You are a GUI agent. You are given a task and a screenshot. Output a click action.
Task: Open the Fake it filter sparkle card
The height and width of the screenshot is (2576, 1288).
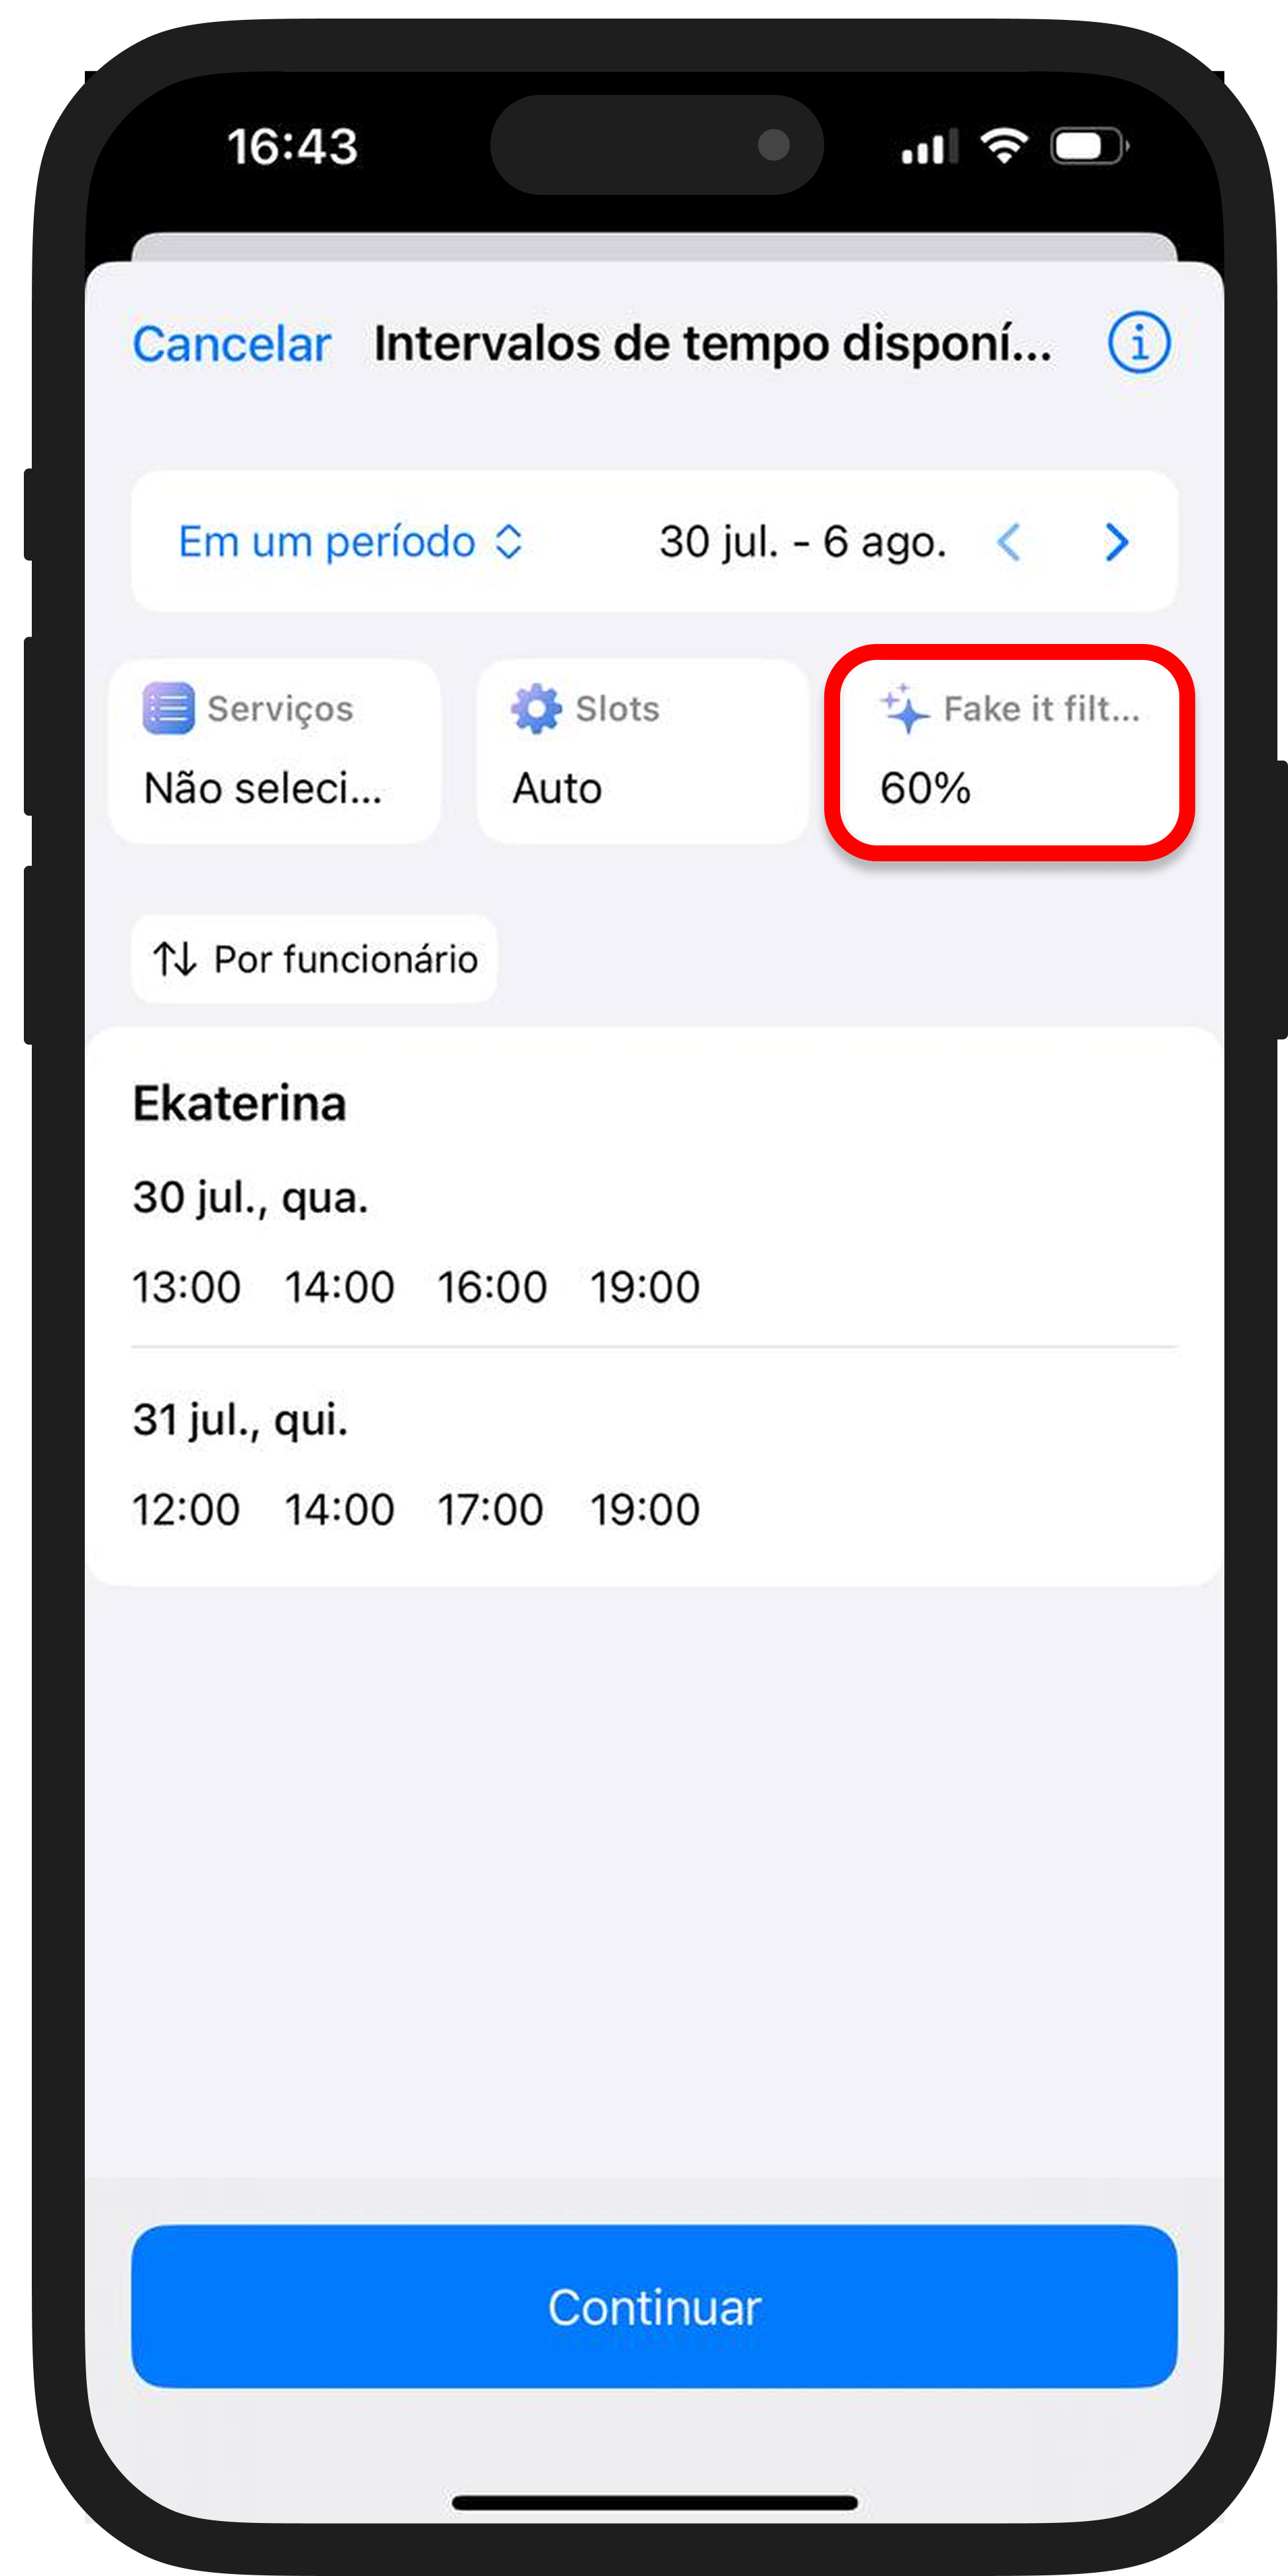point(1010,751)
